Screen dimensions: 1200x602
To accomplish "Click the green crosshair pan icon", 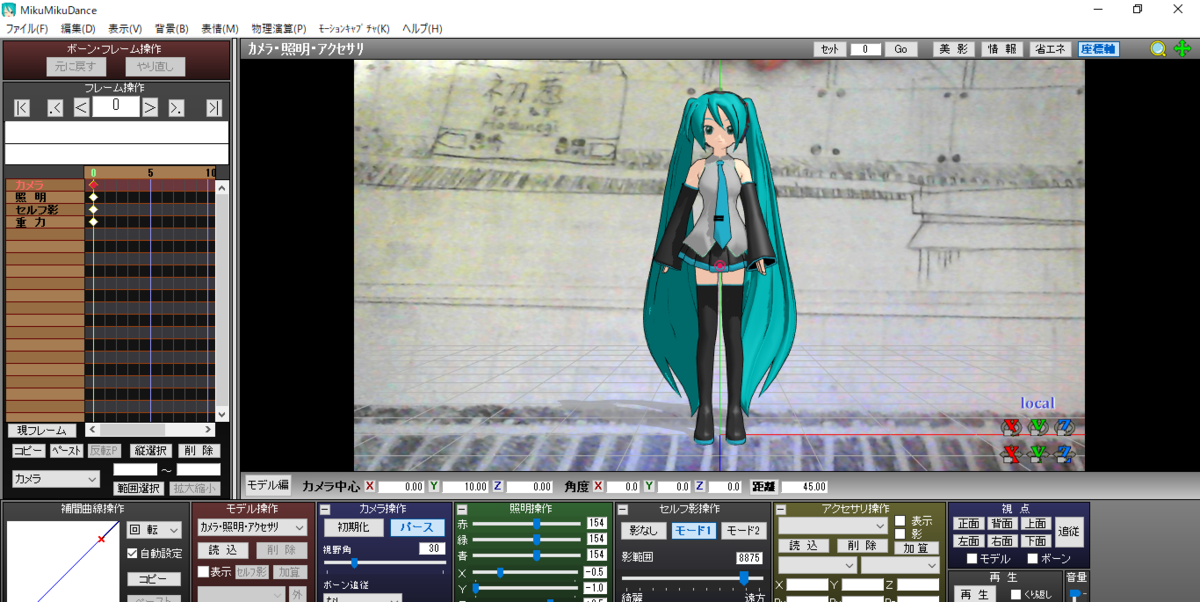I will [x=1181, y=48].
